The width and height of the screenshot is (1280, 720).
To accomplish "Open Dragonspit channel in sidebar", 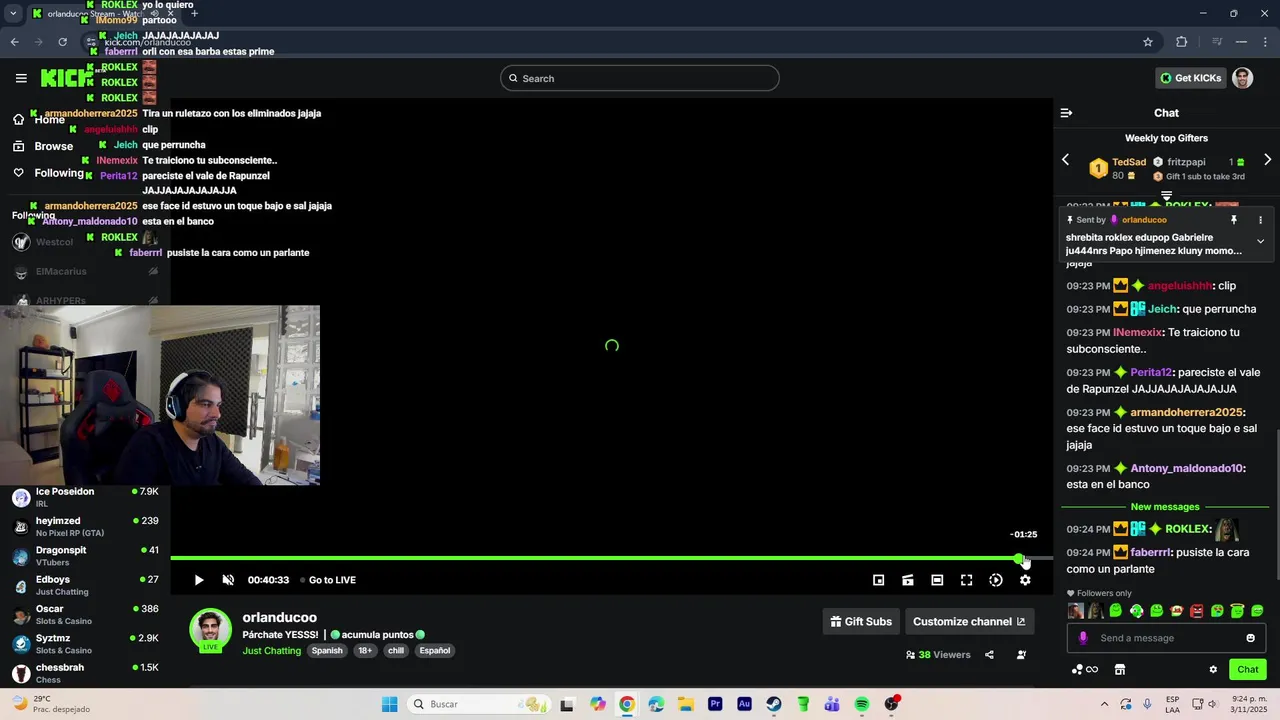I will tap(85, 556).
